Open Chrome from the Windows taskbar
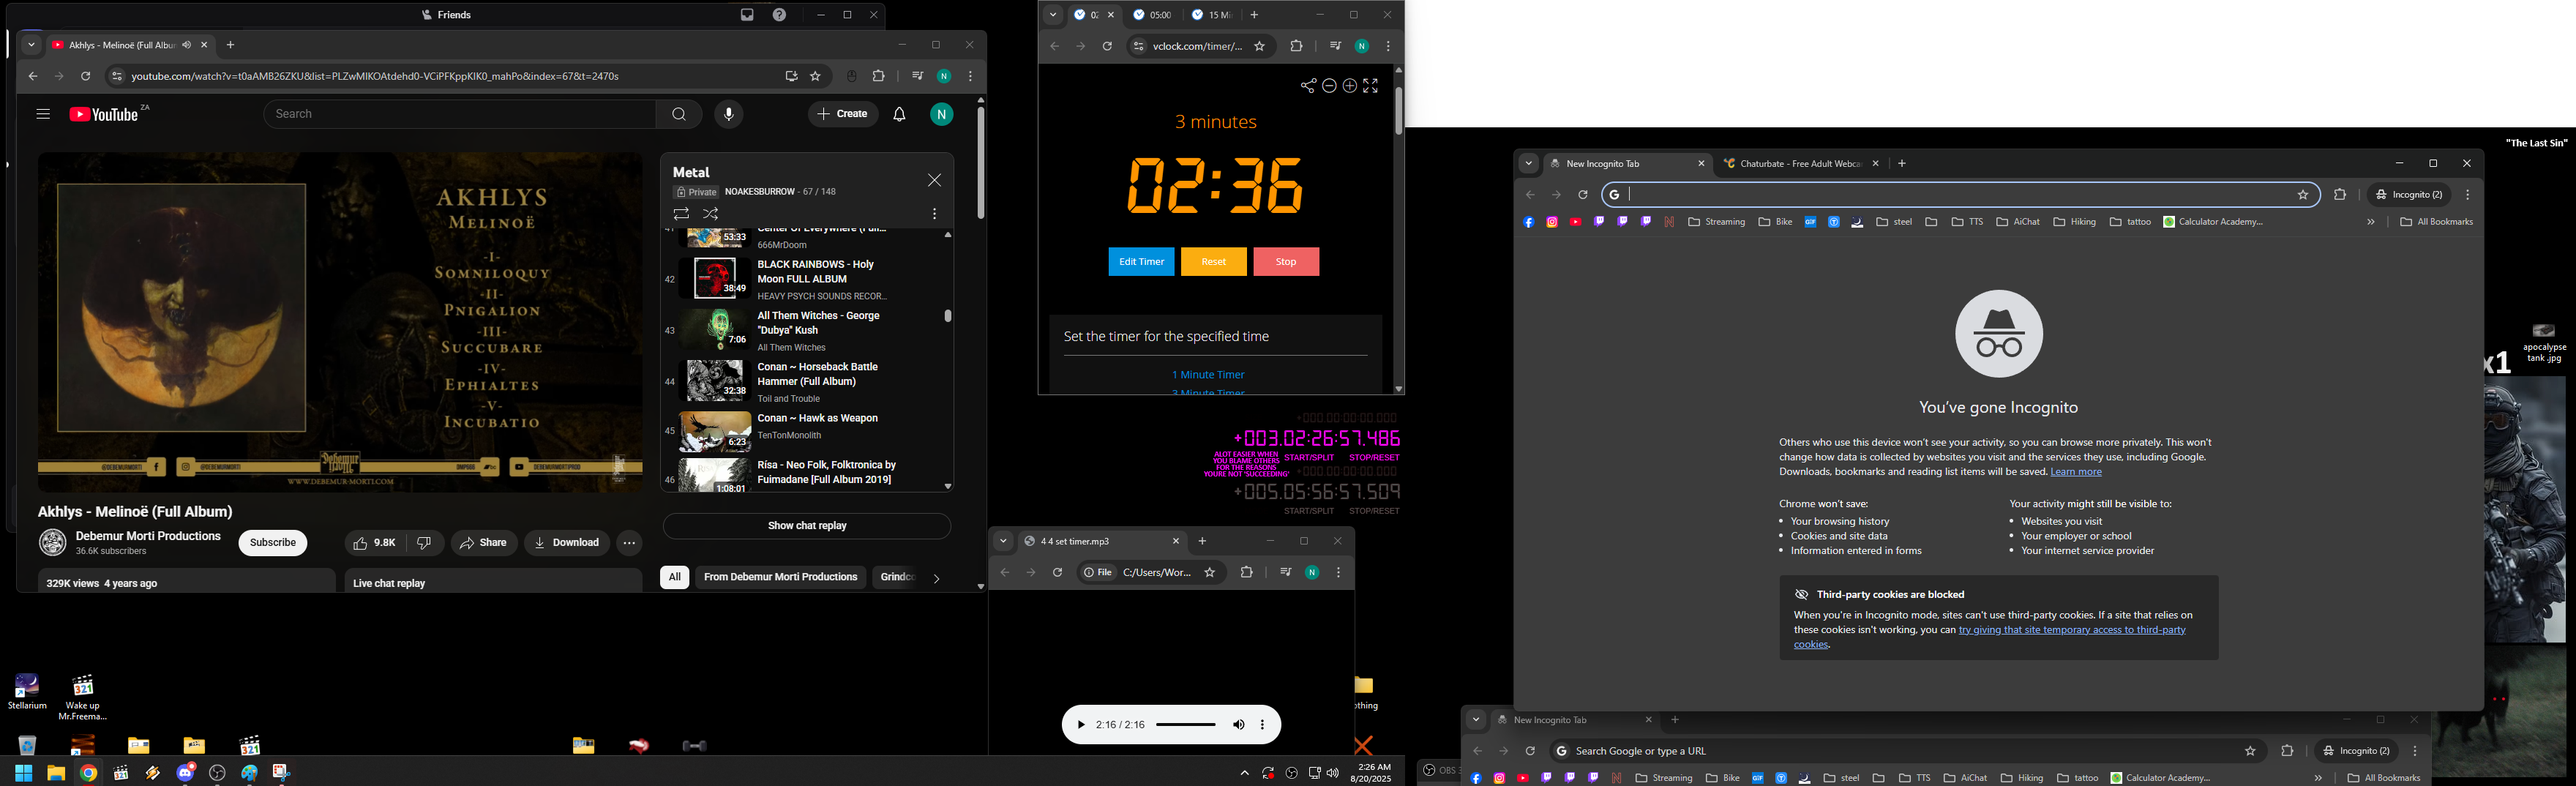 coord(89,773)
